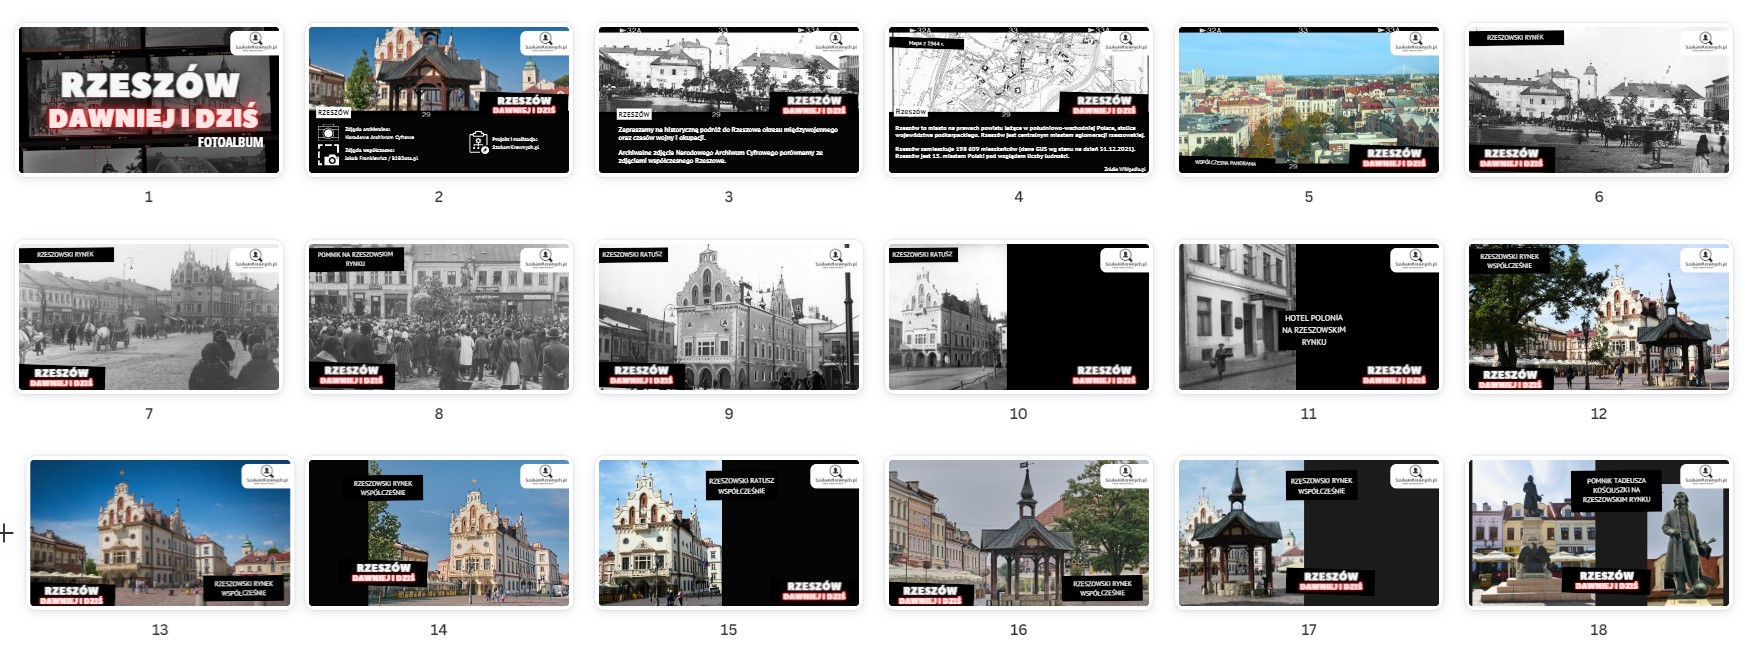This screenshot has height=662, width=1755.
Task: Open slide 2 with the photo credits
Action: tap(438, 100)
